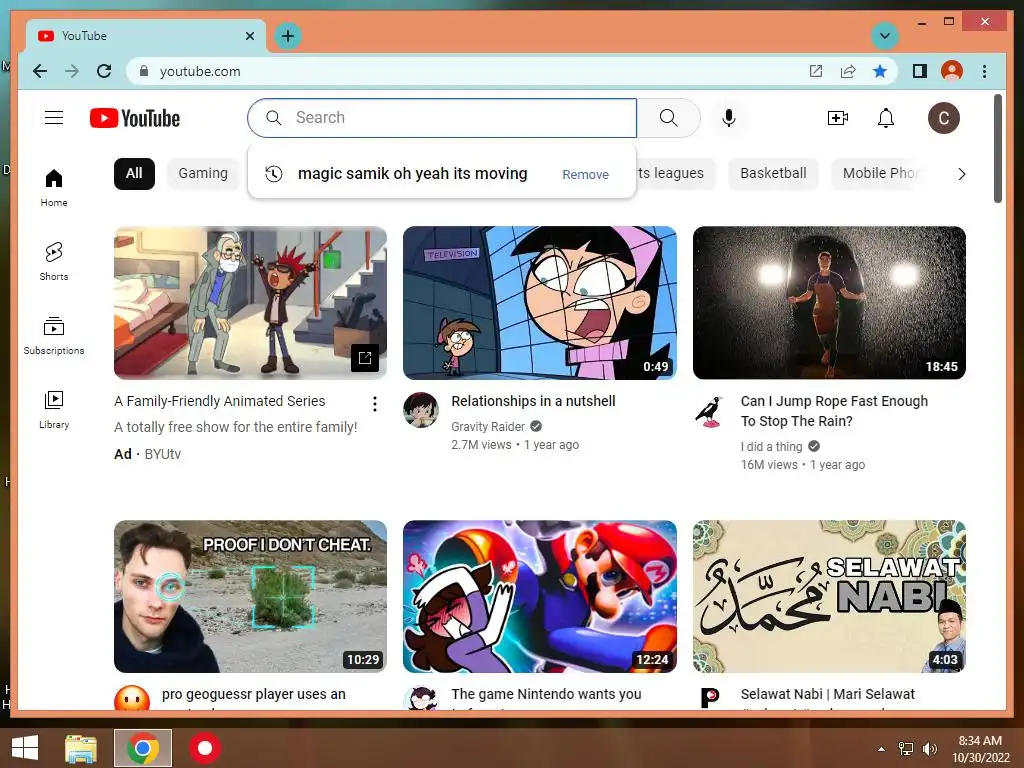Bookmark star in the address bar
The height and width of the screenshot is (768, 1024).
click(880, 71)
